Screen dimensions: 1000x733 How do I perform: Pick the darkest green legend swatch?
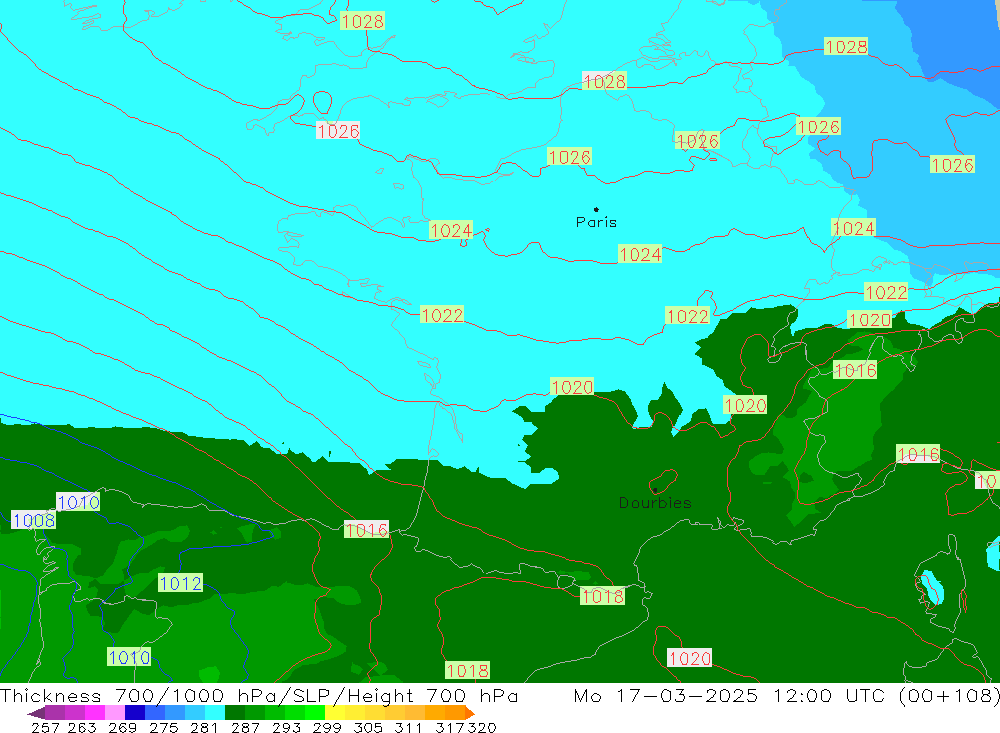pos(235,713)
